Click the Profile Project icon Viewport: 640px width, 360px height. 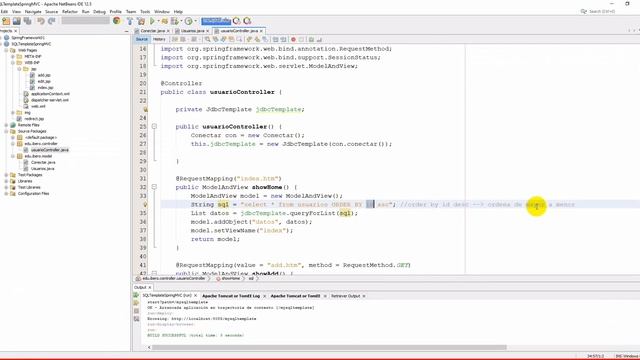(175, 21)
